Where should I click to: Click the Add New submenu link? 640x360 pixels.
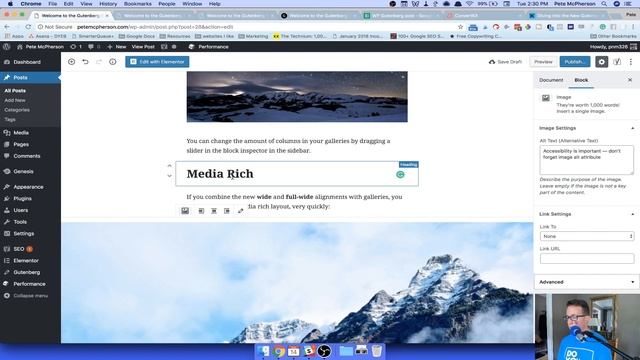pos(15,100)
